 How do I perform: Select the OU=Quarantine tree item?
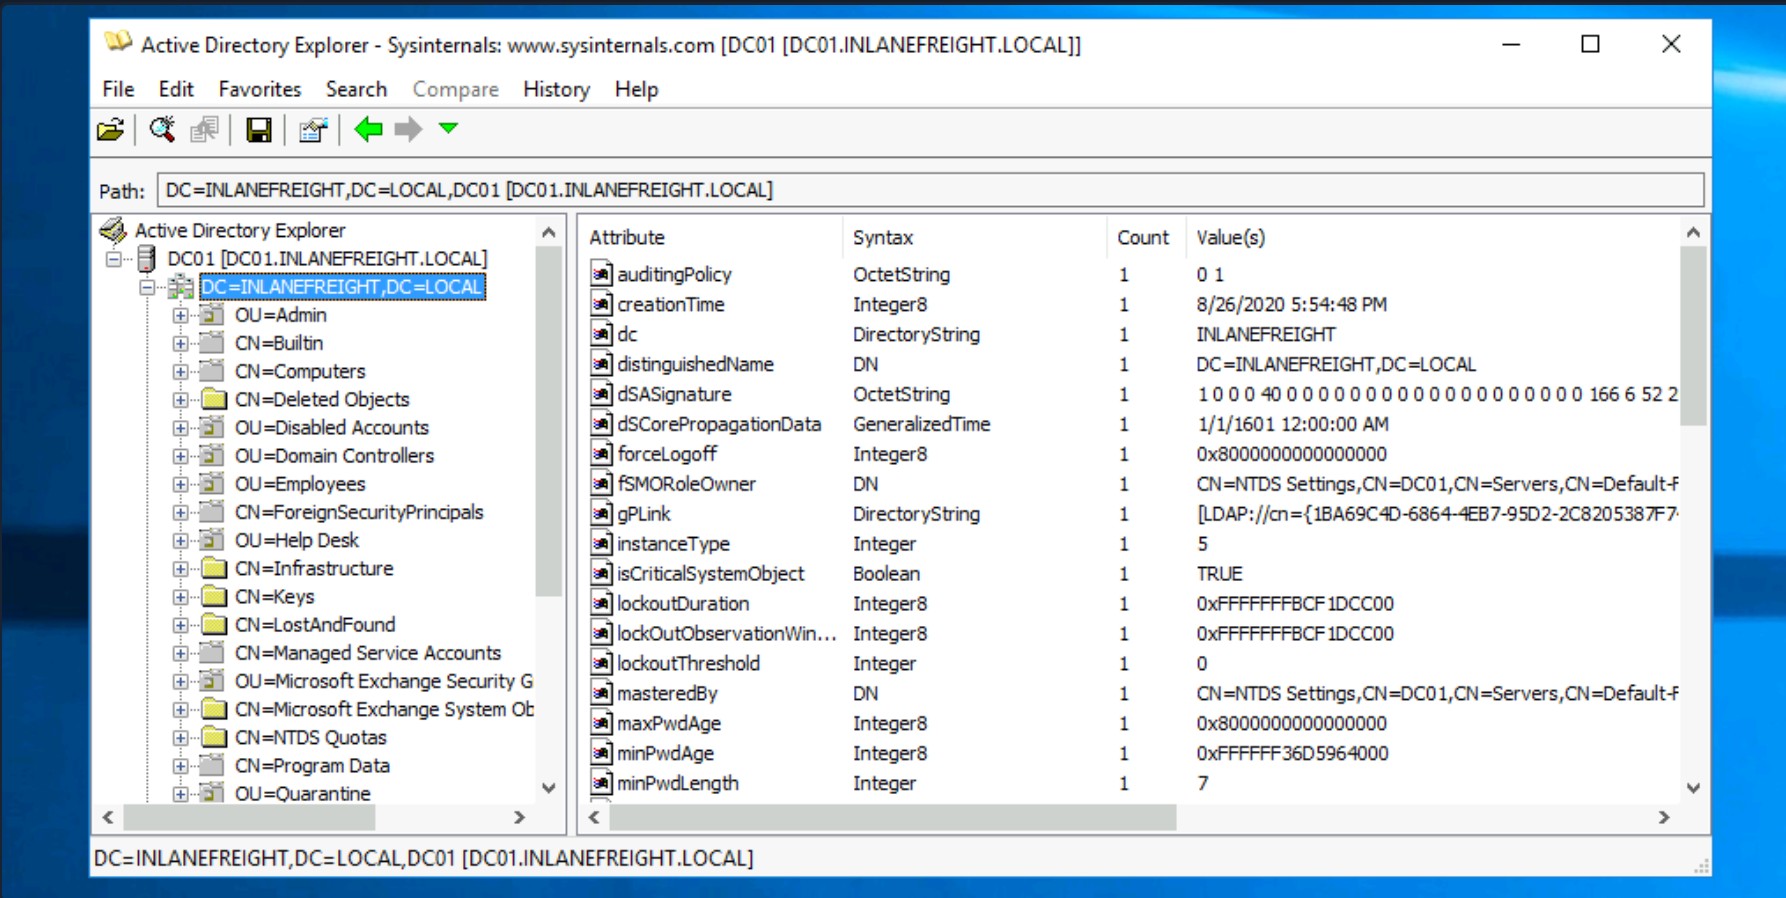(302, 793)
